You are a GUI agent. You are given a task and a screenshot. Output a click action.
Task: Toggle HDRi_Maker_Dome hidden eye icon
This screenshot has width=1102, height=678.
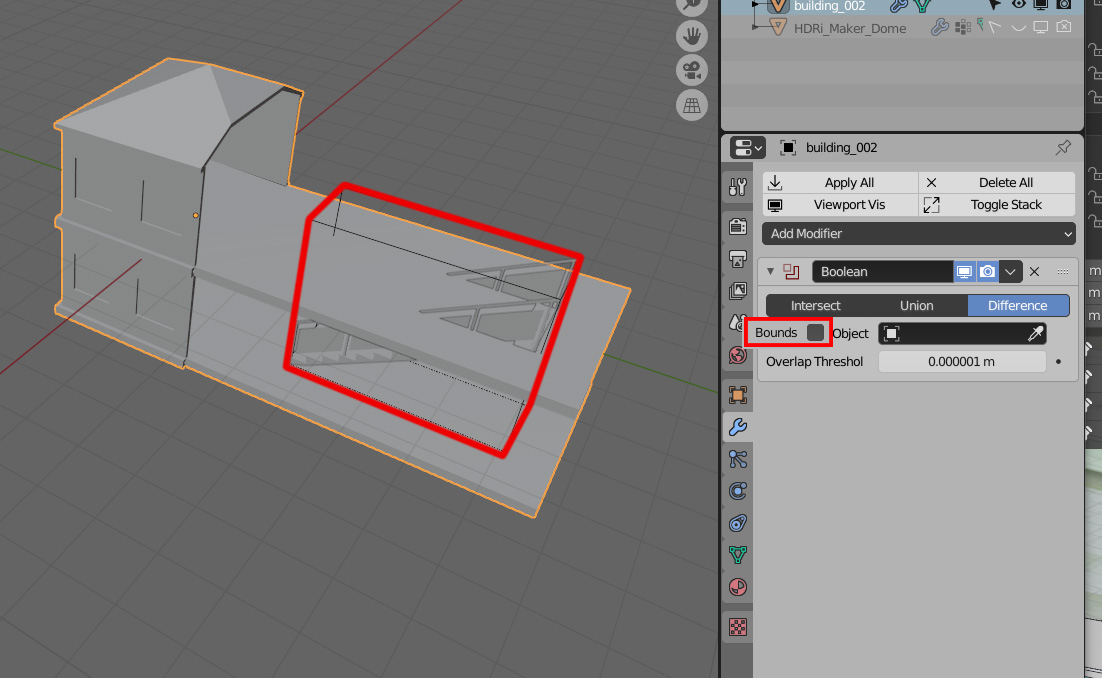click(x=1018, y=28)
